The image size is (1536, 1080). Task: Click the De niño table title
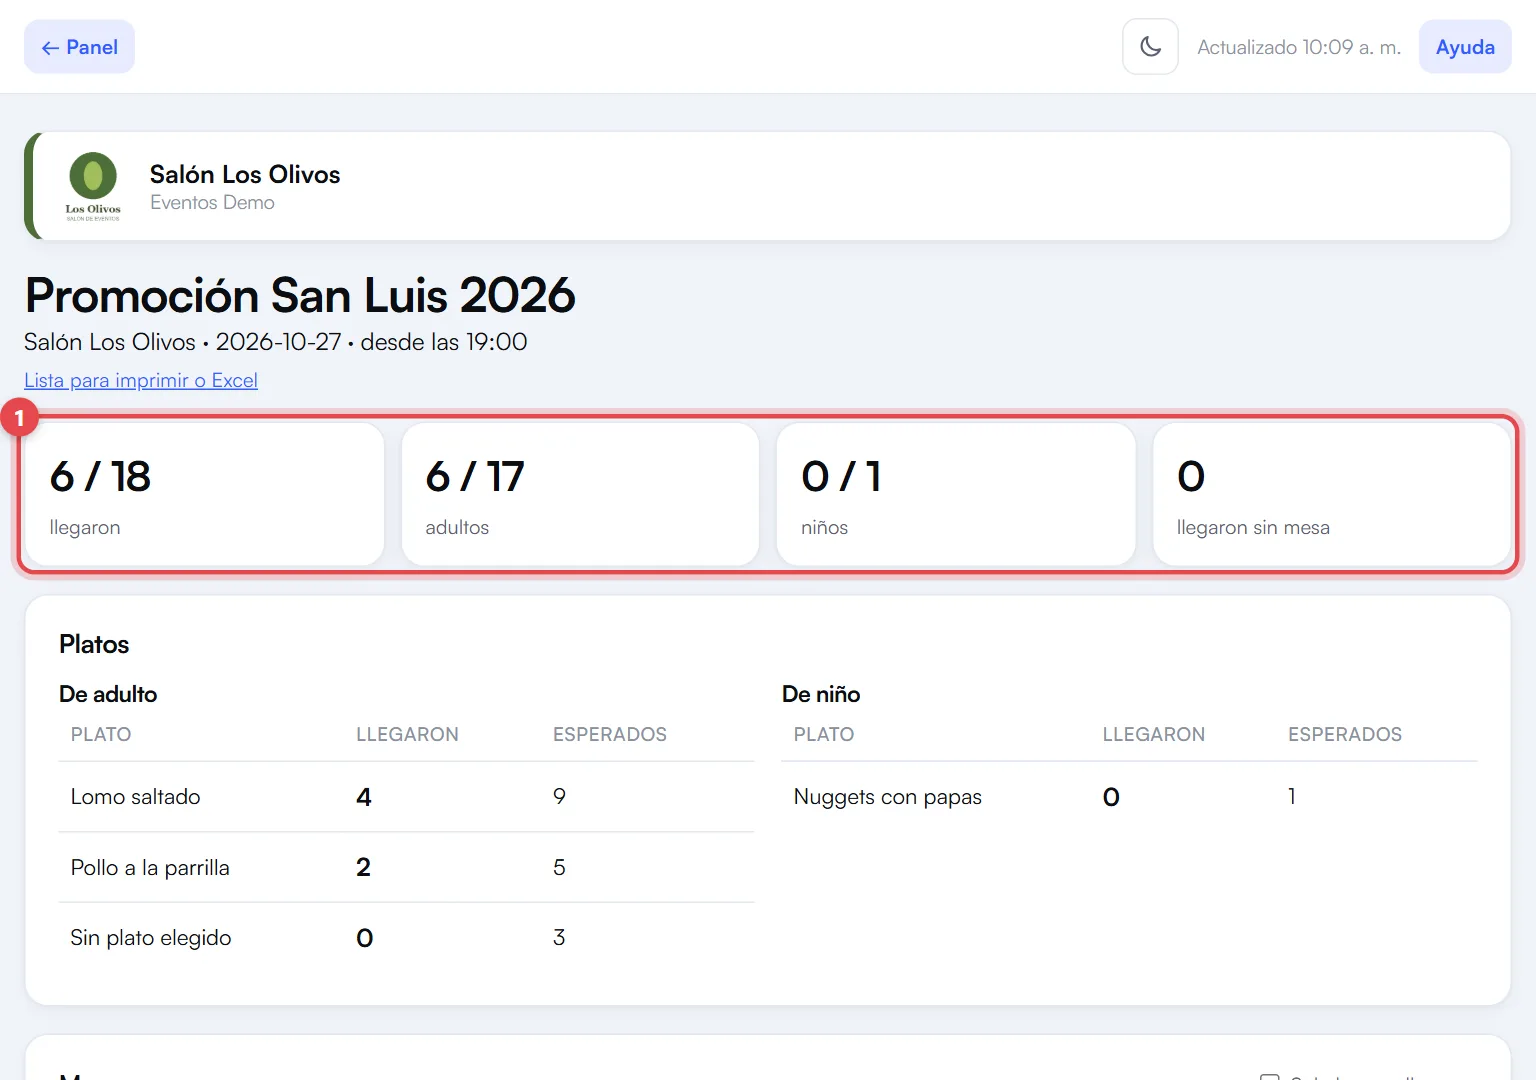821,694
